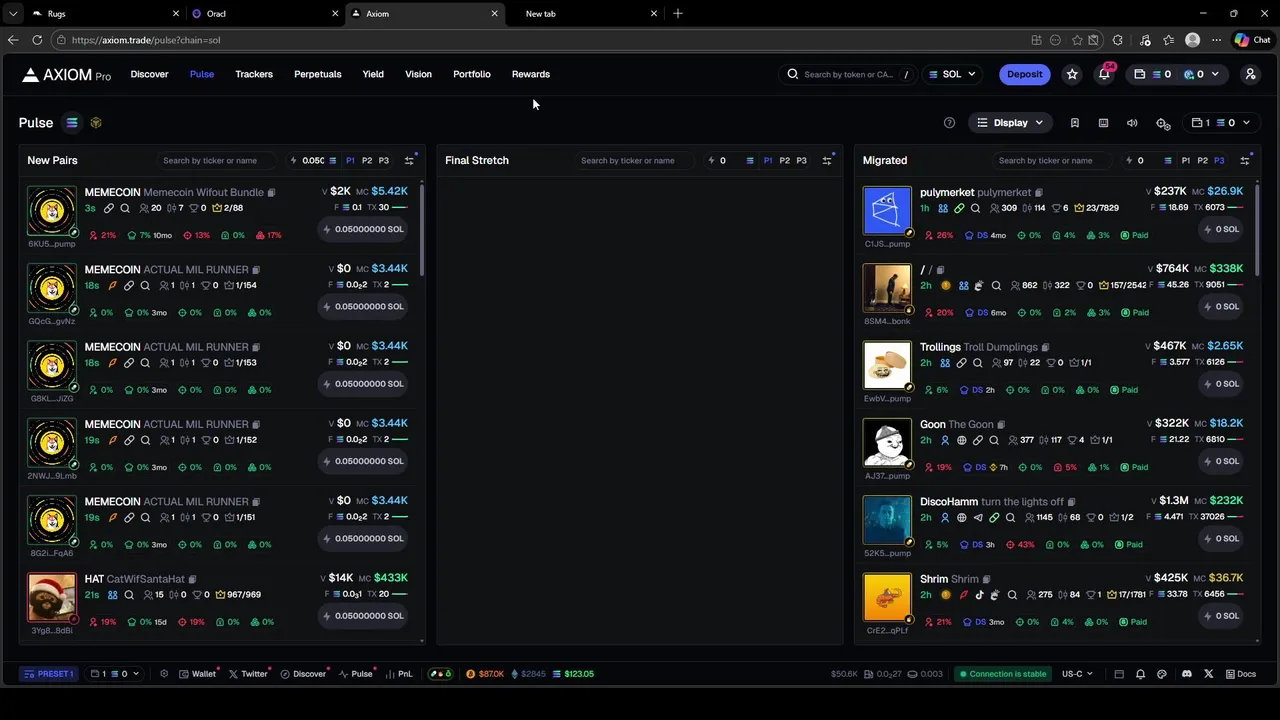The image size is (1280, 720).
Task: Open Docs link in bottom bar
Action: 1240,674
